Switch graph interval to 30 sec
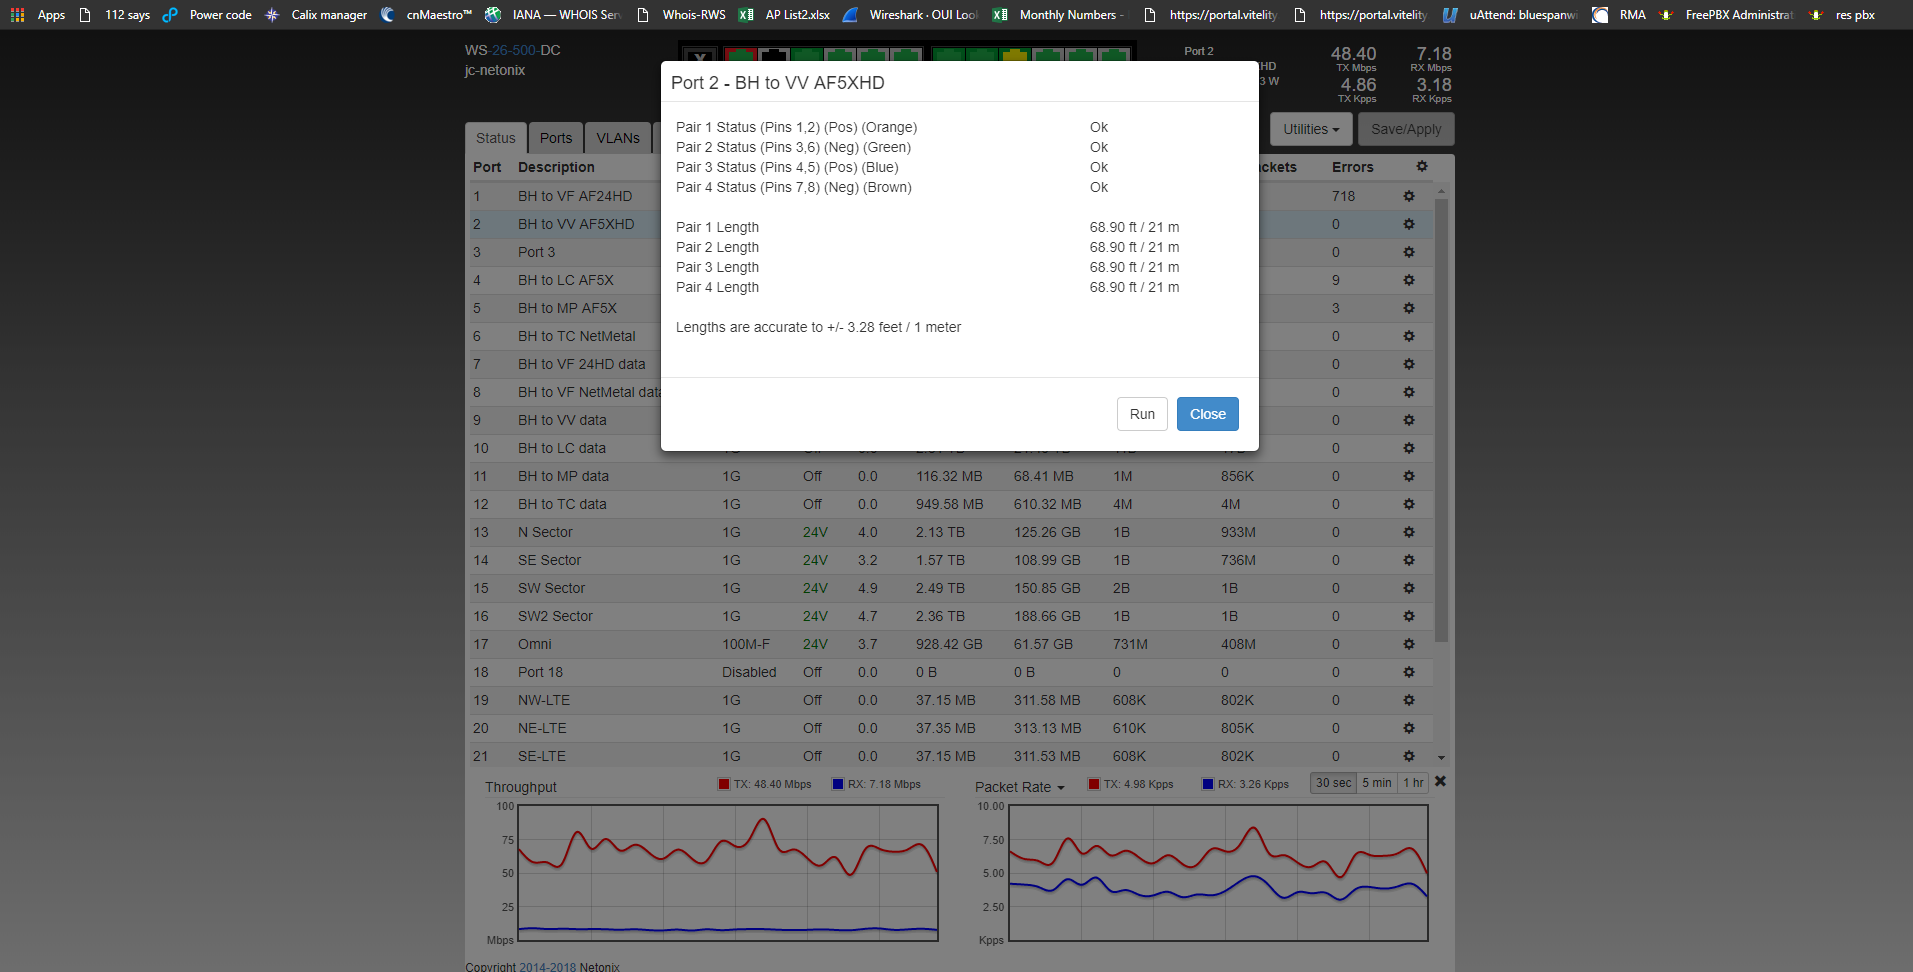The image size is (1913, 972). [x=1332, y=783]
